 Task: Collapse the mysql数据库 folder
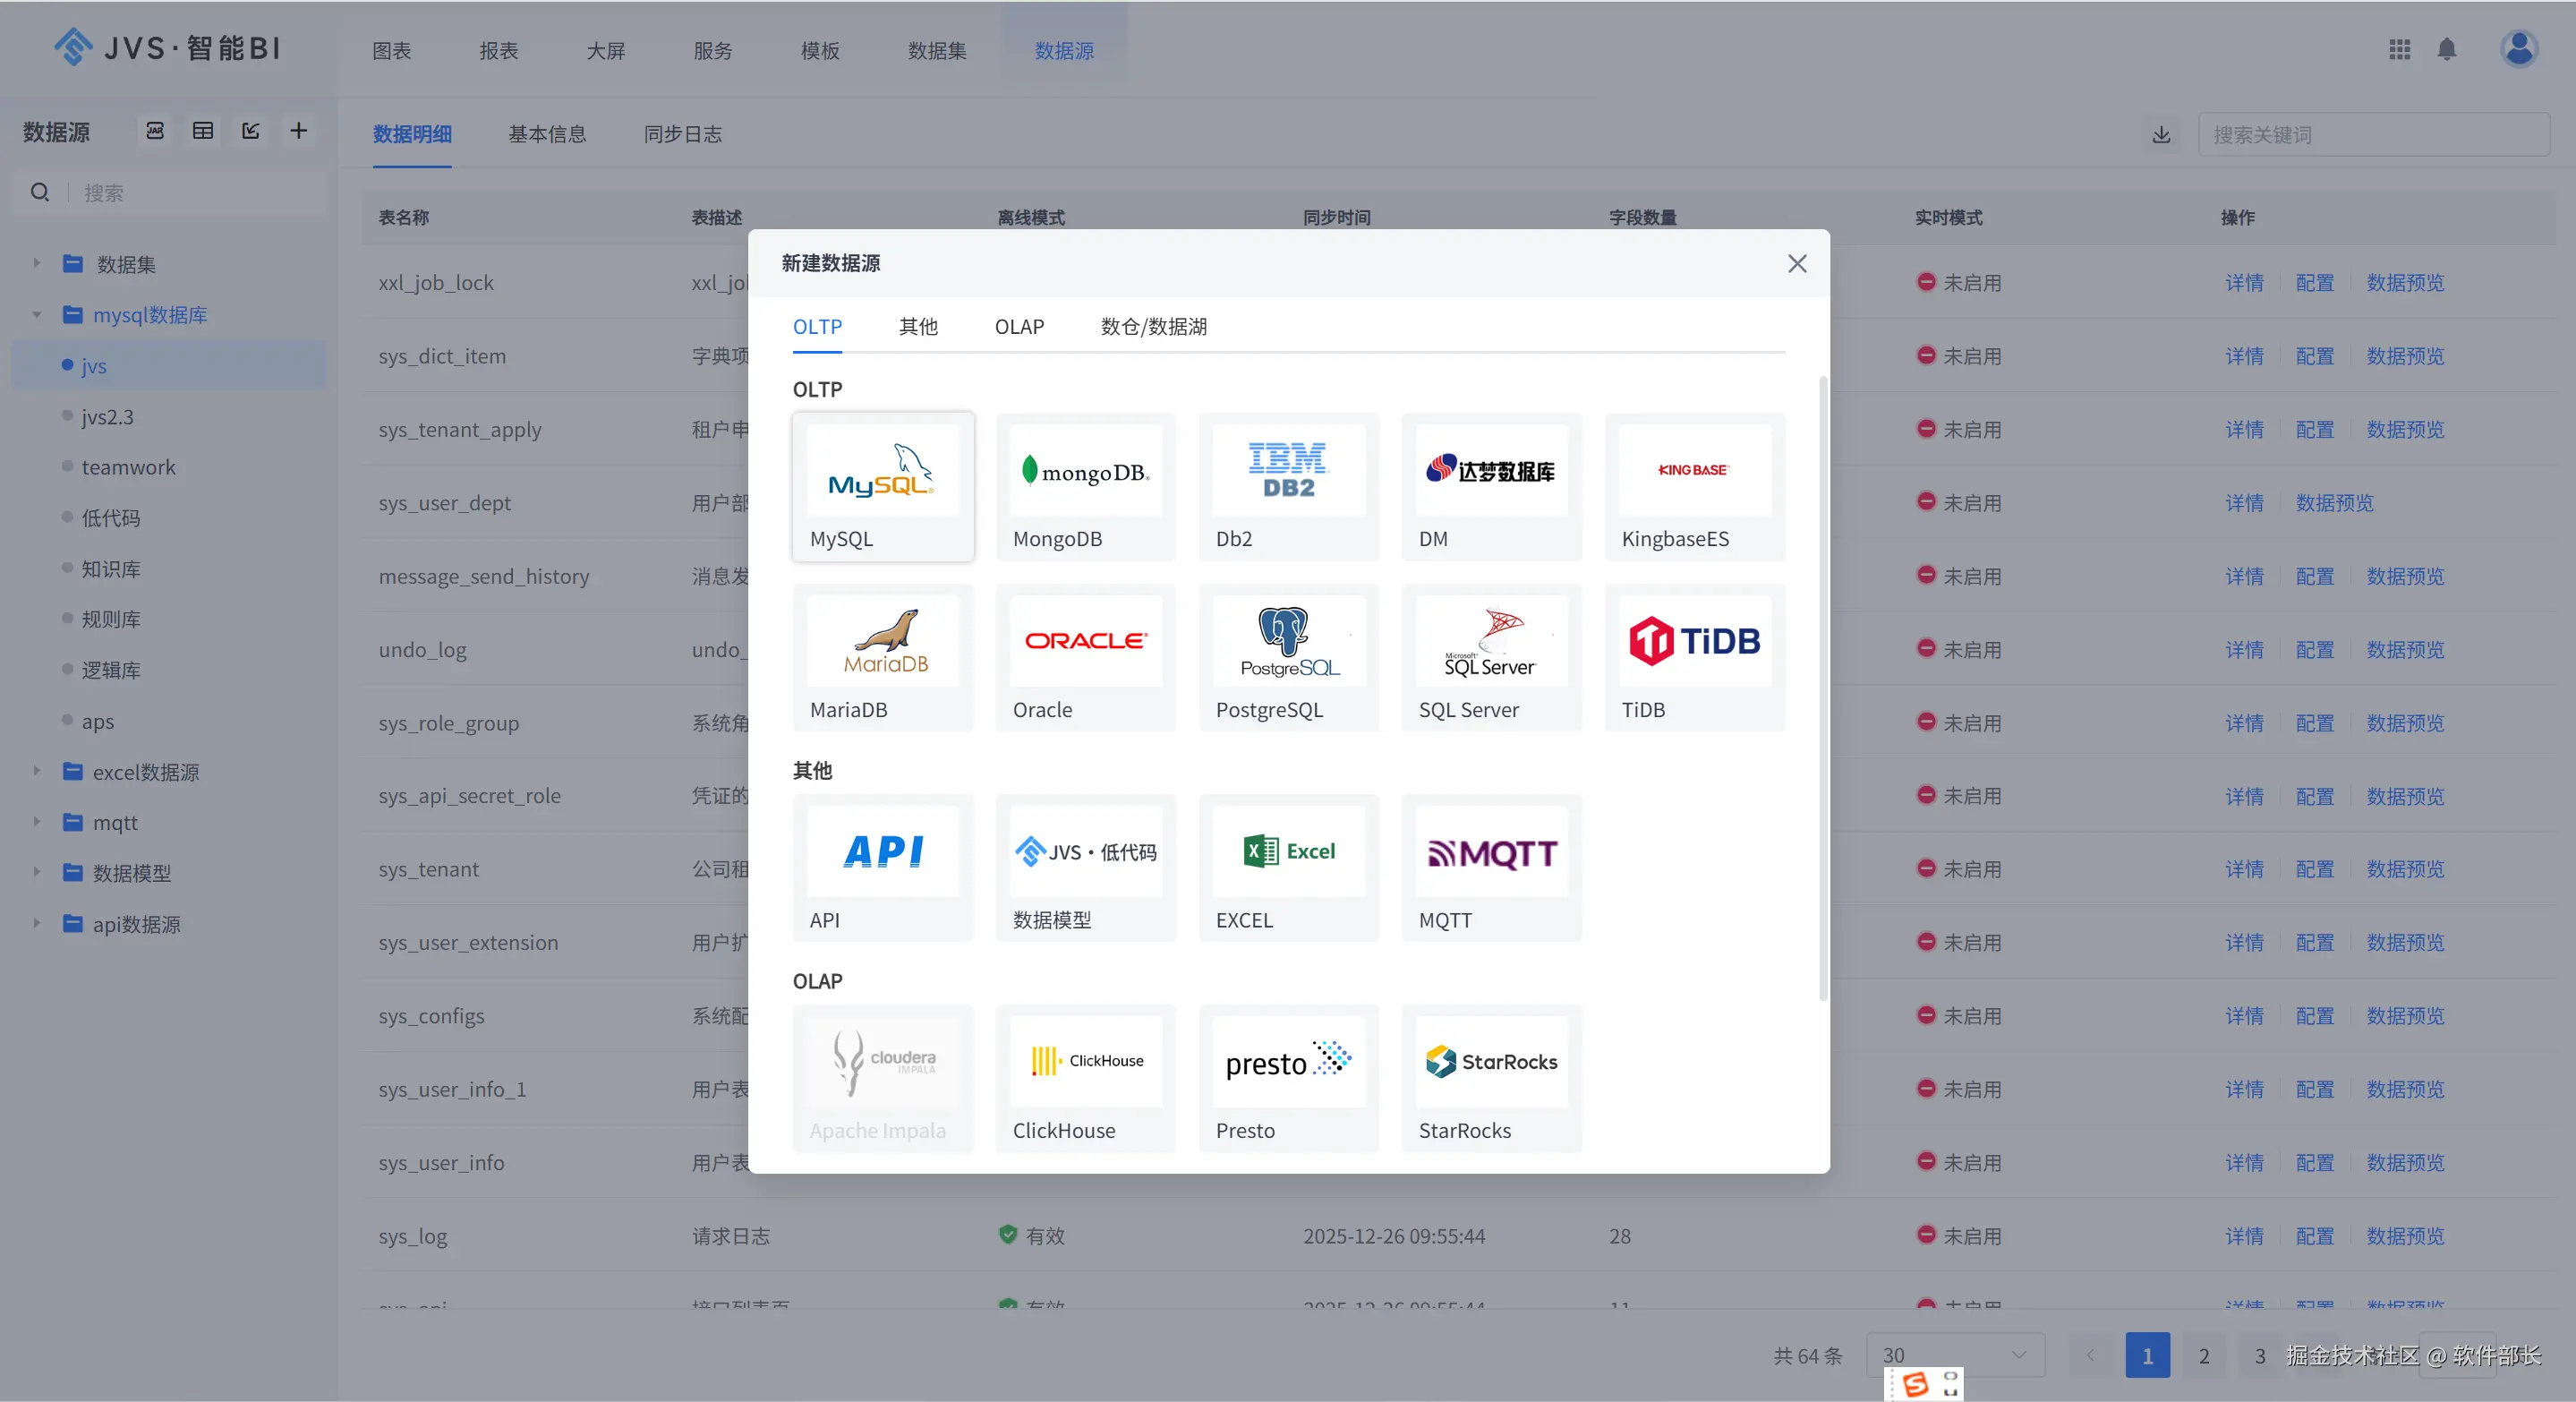point(37,315)
